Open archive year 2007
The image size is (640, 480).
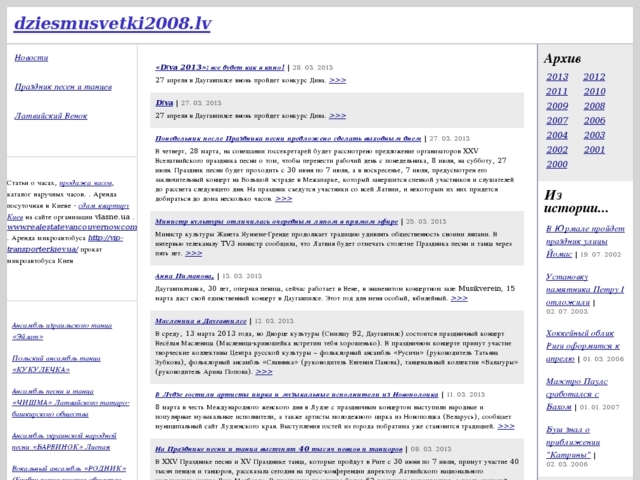pos(557,120)
